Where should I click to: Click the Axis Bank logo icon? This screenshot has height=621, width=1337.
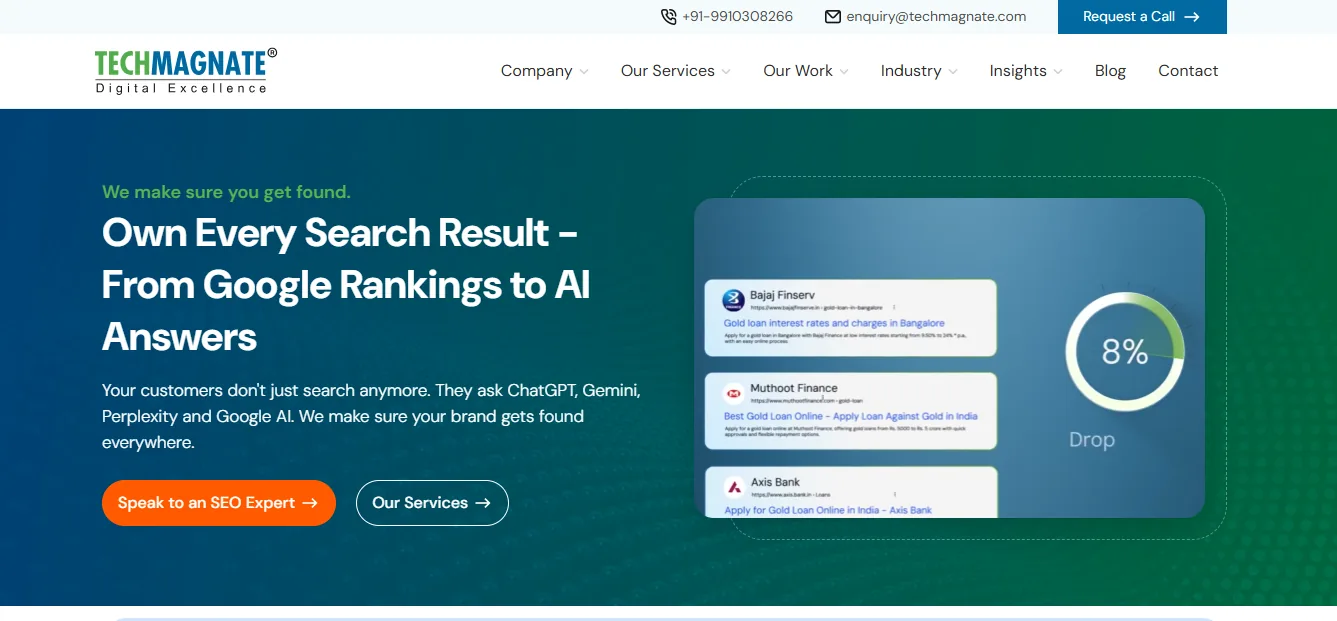[x=734, y=487]
